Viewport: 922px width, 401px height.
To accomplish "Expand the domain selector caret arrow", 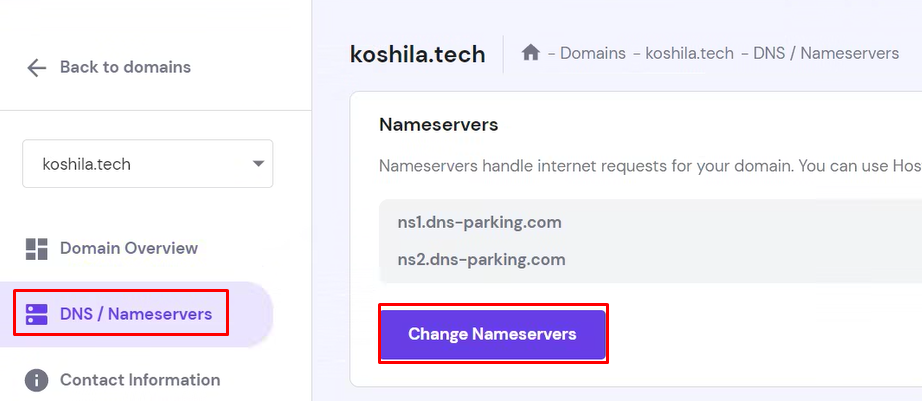I will [x=258, y=164].
